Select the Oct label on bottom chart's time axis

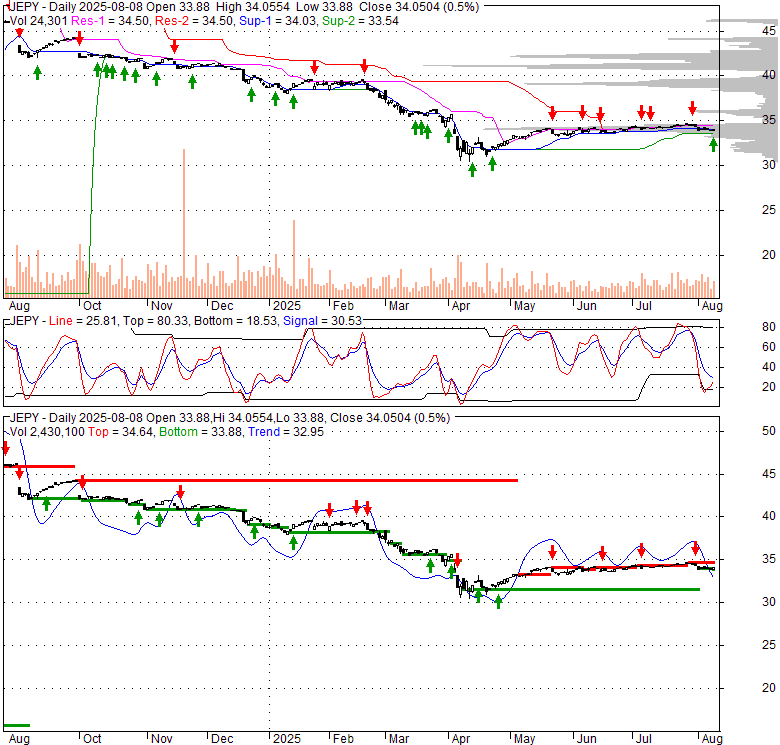click(x=90, y=739)
